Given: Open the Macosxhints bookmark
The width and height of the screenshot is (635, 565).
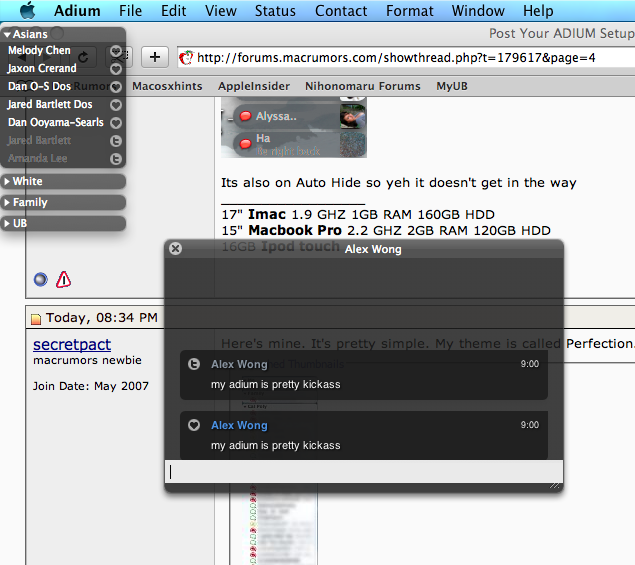Looking at the screenshot, I should (167, 86).
